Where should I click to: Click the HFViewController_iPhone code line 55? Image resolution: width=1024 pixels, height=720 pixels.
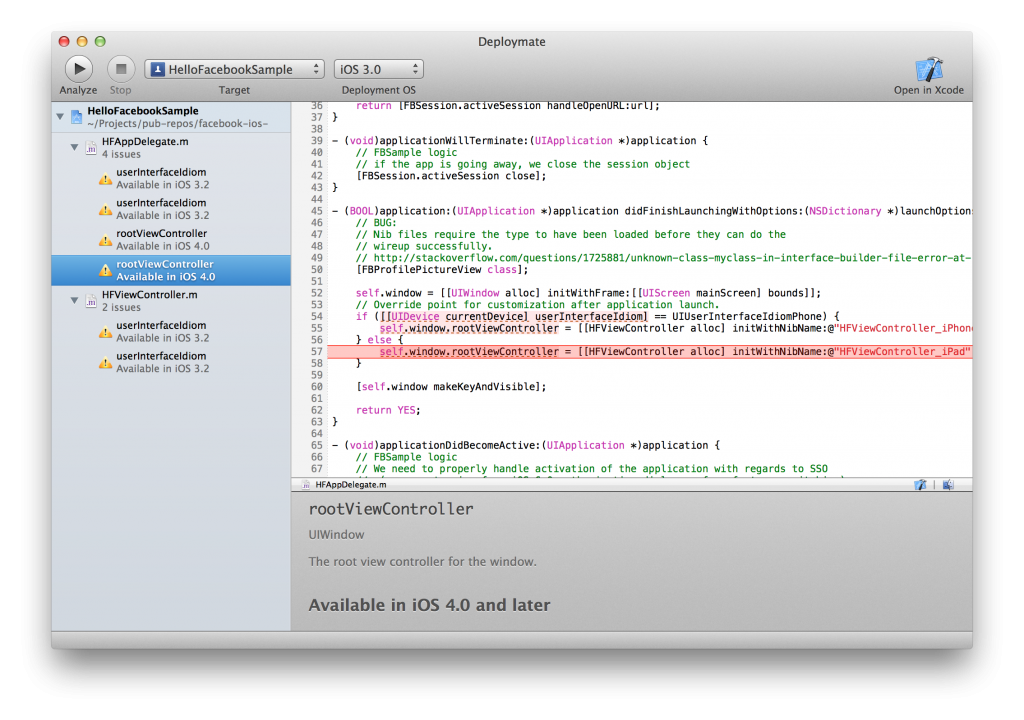pyautogui.click(x=676, y=329)
